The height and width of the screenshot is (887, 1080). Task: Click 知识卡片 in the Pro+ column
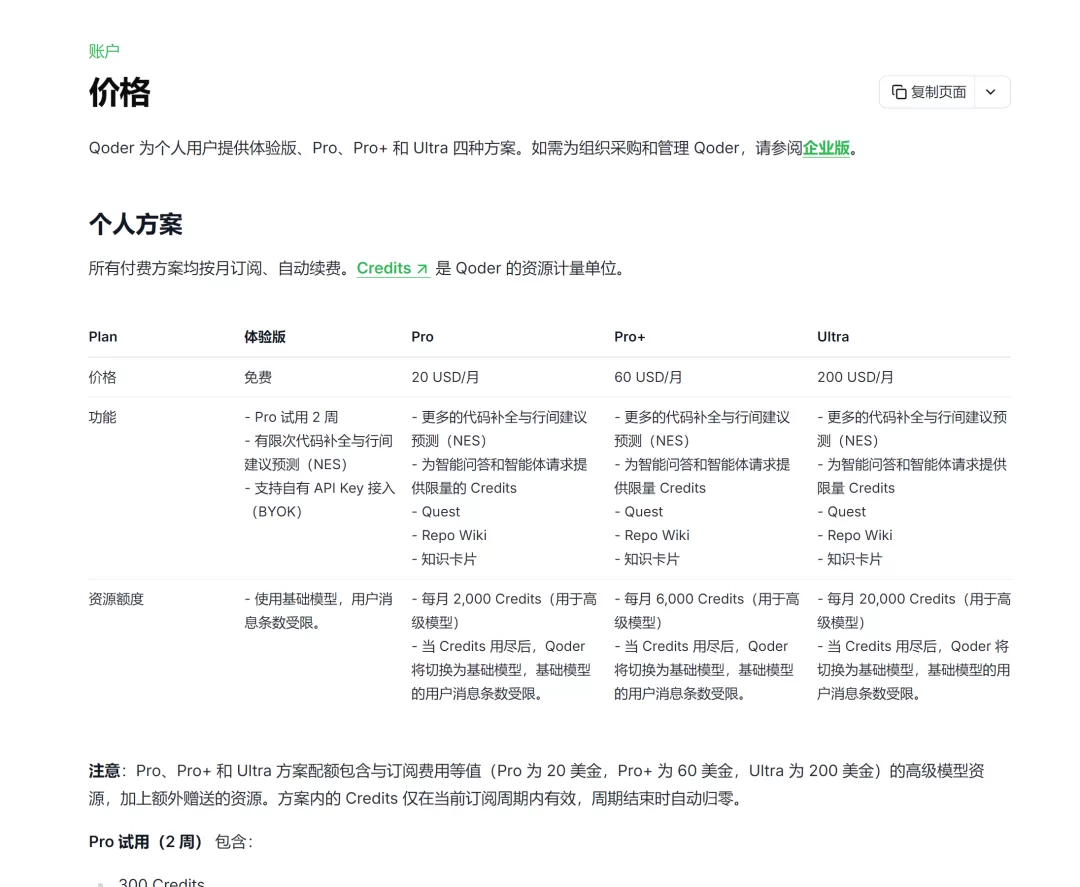tap(652, 559)
